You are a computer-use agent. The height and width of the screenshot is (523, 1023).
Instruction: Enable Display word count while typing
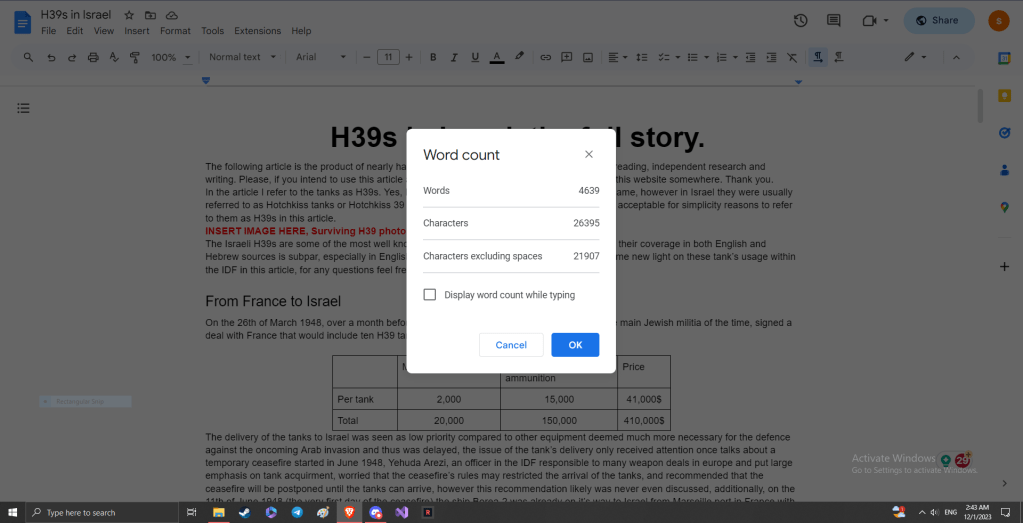[430, 295]
